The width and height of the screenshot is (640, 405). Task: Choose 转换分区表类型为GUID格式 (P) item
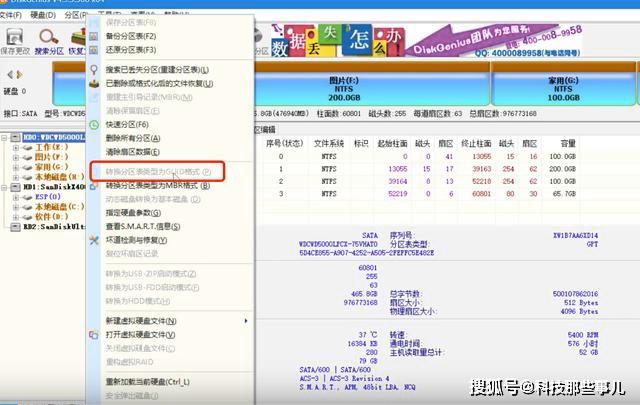point(158,172)
